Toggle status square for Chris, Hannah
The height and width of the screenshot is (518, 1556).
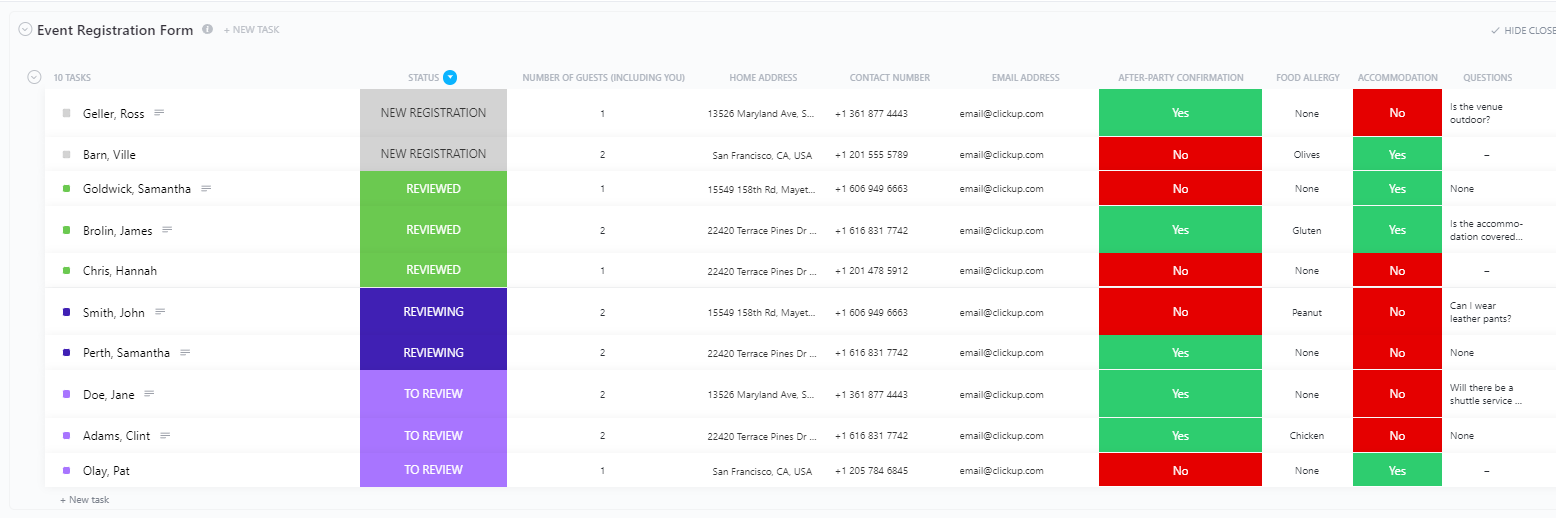click(66, 271)
